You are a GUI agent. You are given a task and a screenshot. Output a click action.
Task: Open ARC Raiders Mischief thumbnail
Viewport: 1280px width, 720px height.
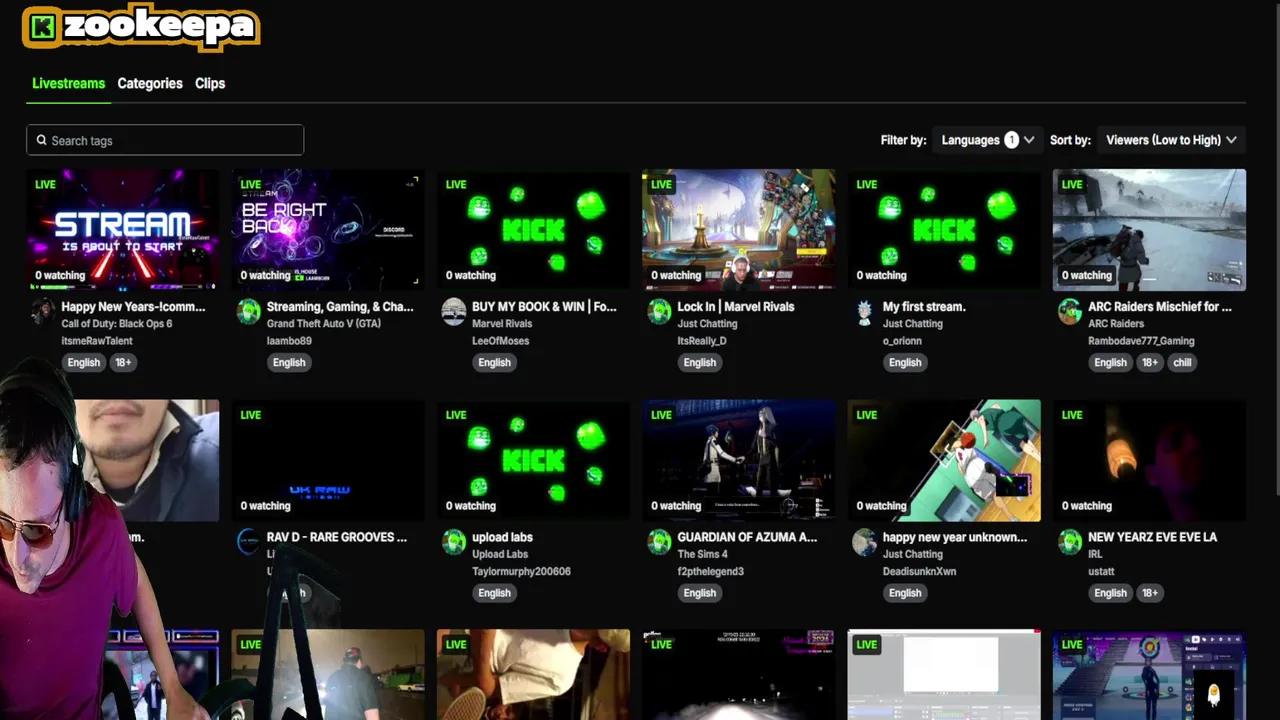tap(1149, 230)
